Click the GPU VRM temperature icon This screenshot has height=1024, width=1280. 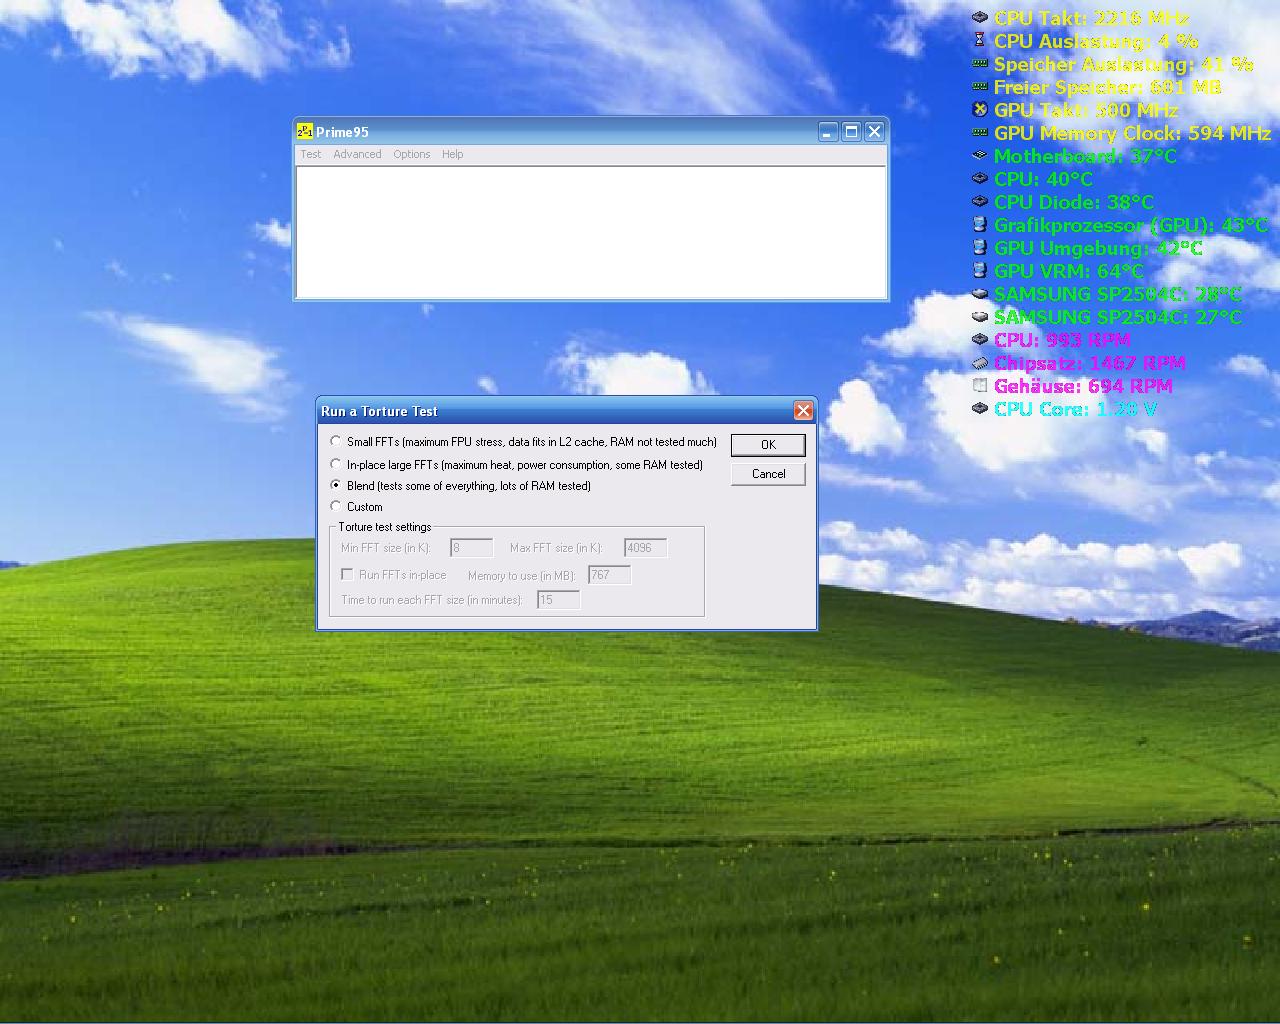[980, 270]
